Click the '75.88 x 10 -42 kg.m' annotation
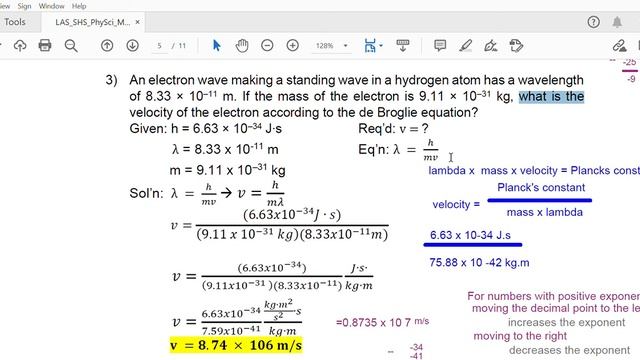 [479, 262]
